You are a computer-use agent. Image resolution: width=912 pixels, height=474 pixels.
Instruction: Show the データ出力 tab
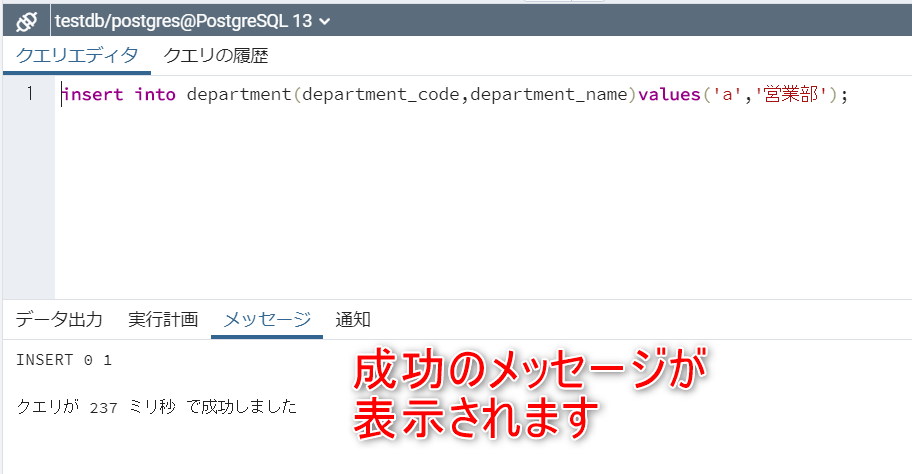pyautogui.click(x=59, y=319)
